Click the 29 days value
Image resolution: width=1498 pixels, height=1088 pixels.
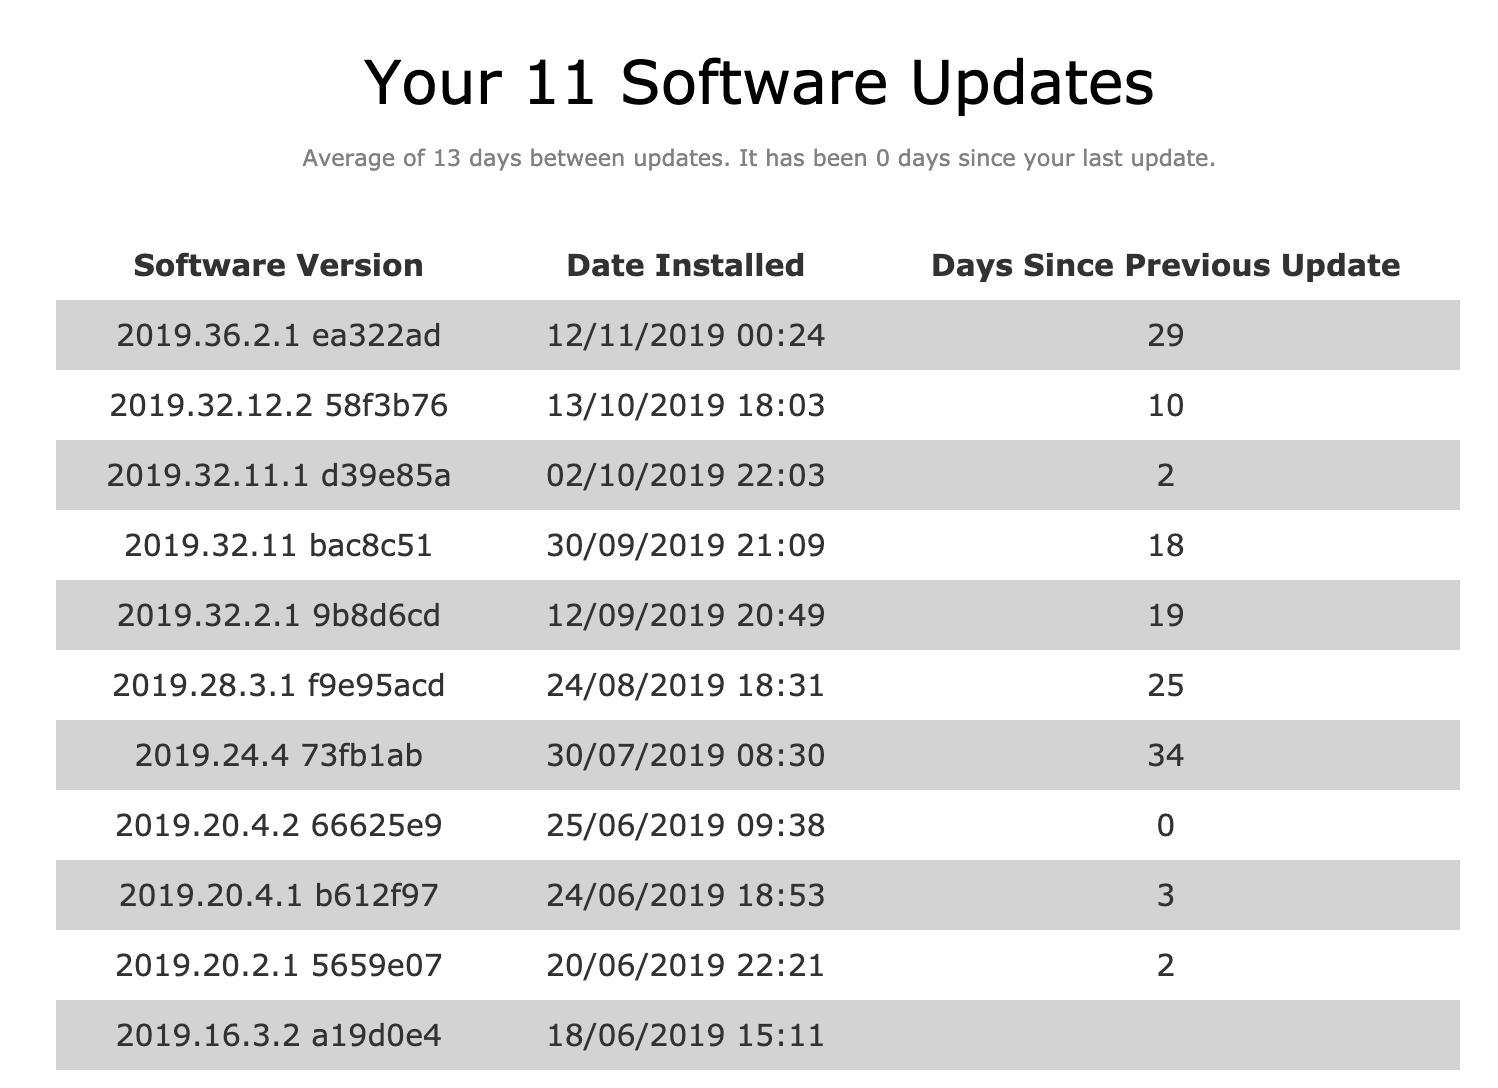[x=1165, y=335]
